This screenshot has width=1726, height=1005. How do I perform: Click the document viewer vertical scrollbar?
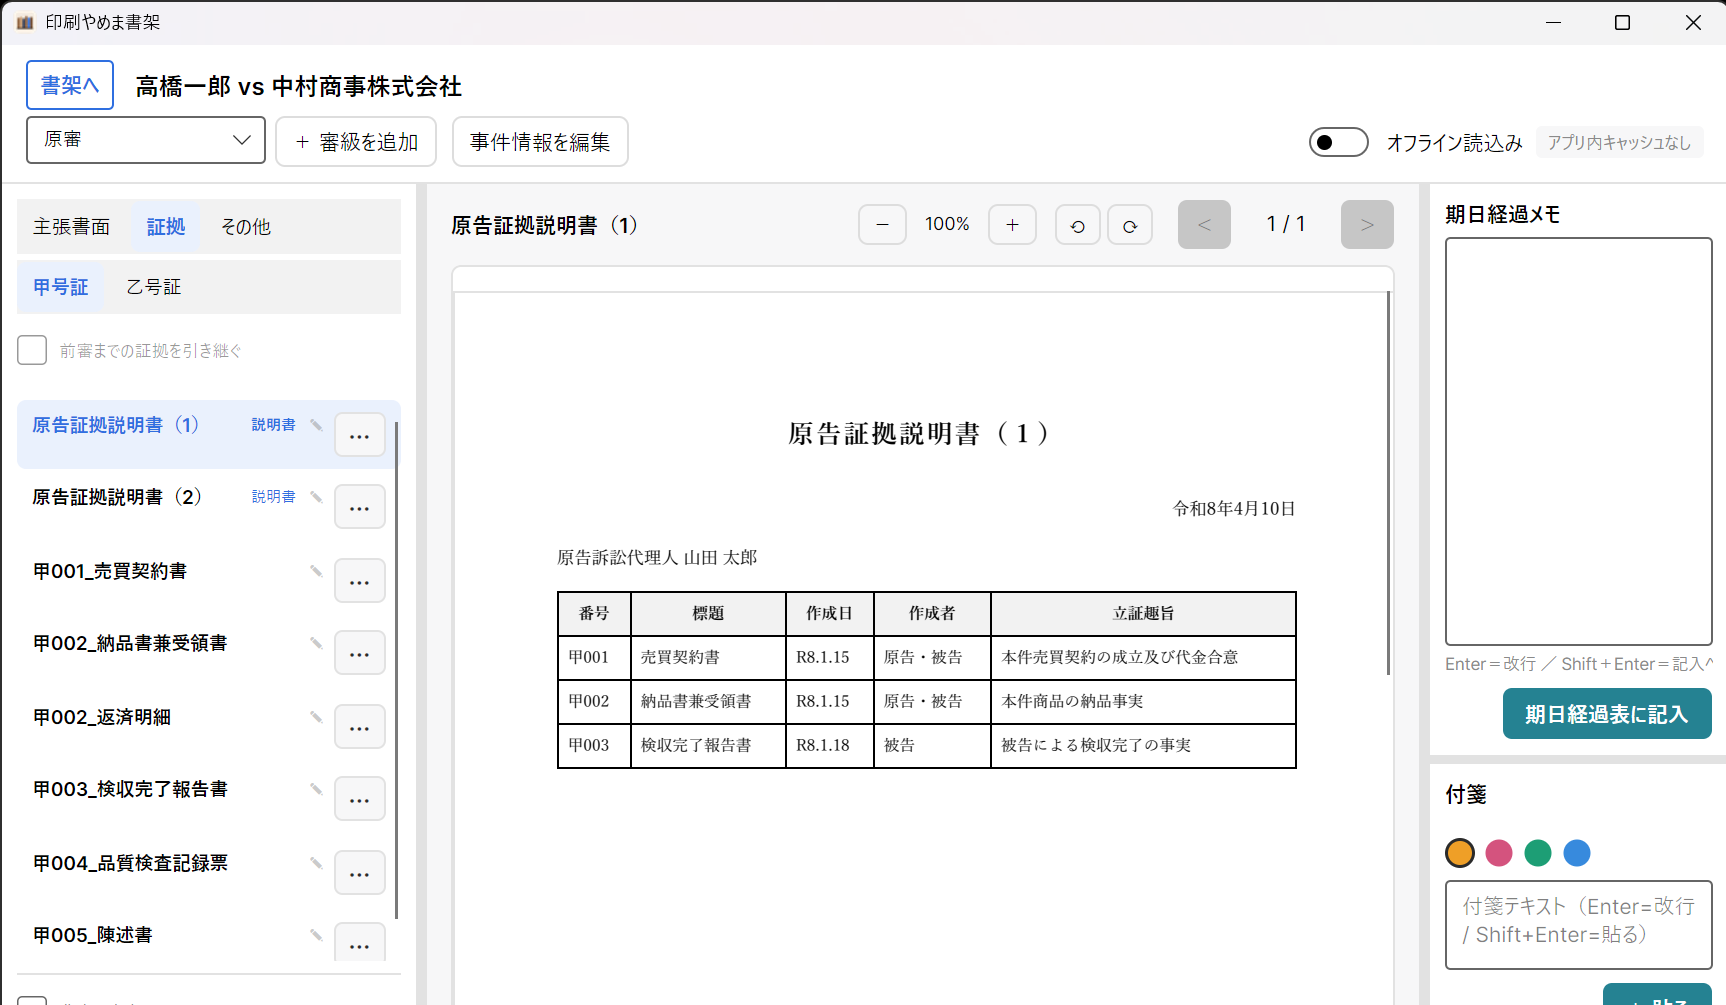pos(1388,483)
